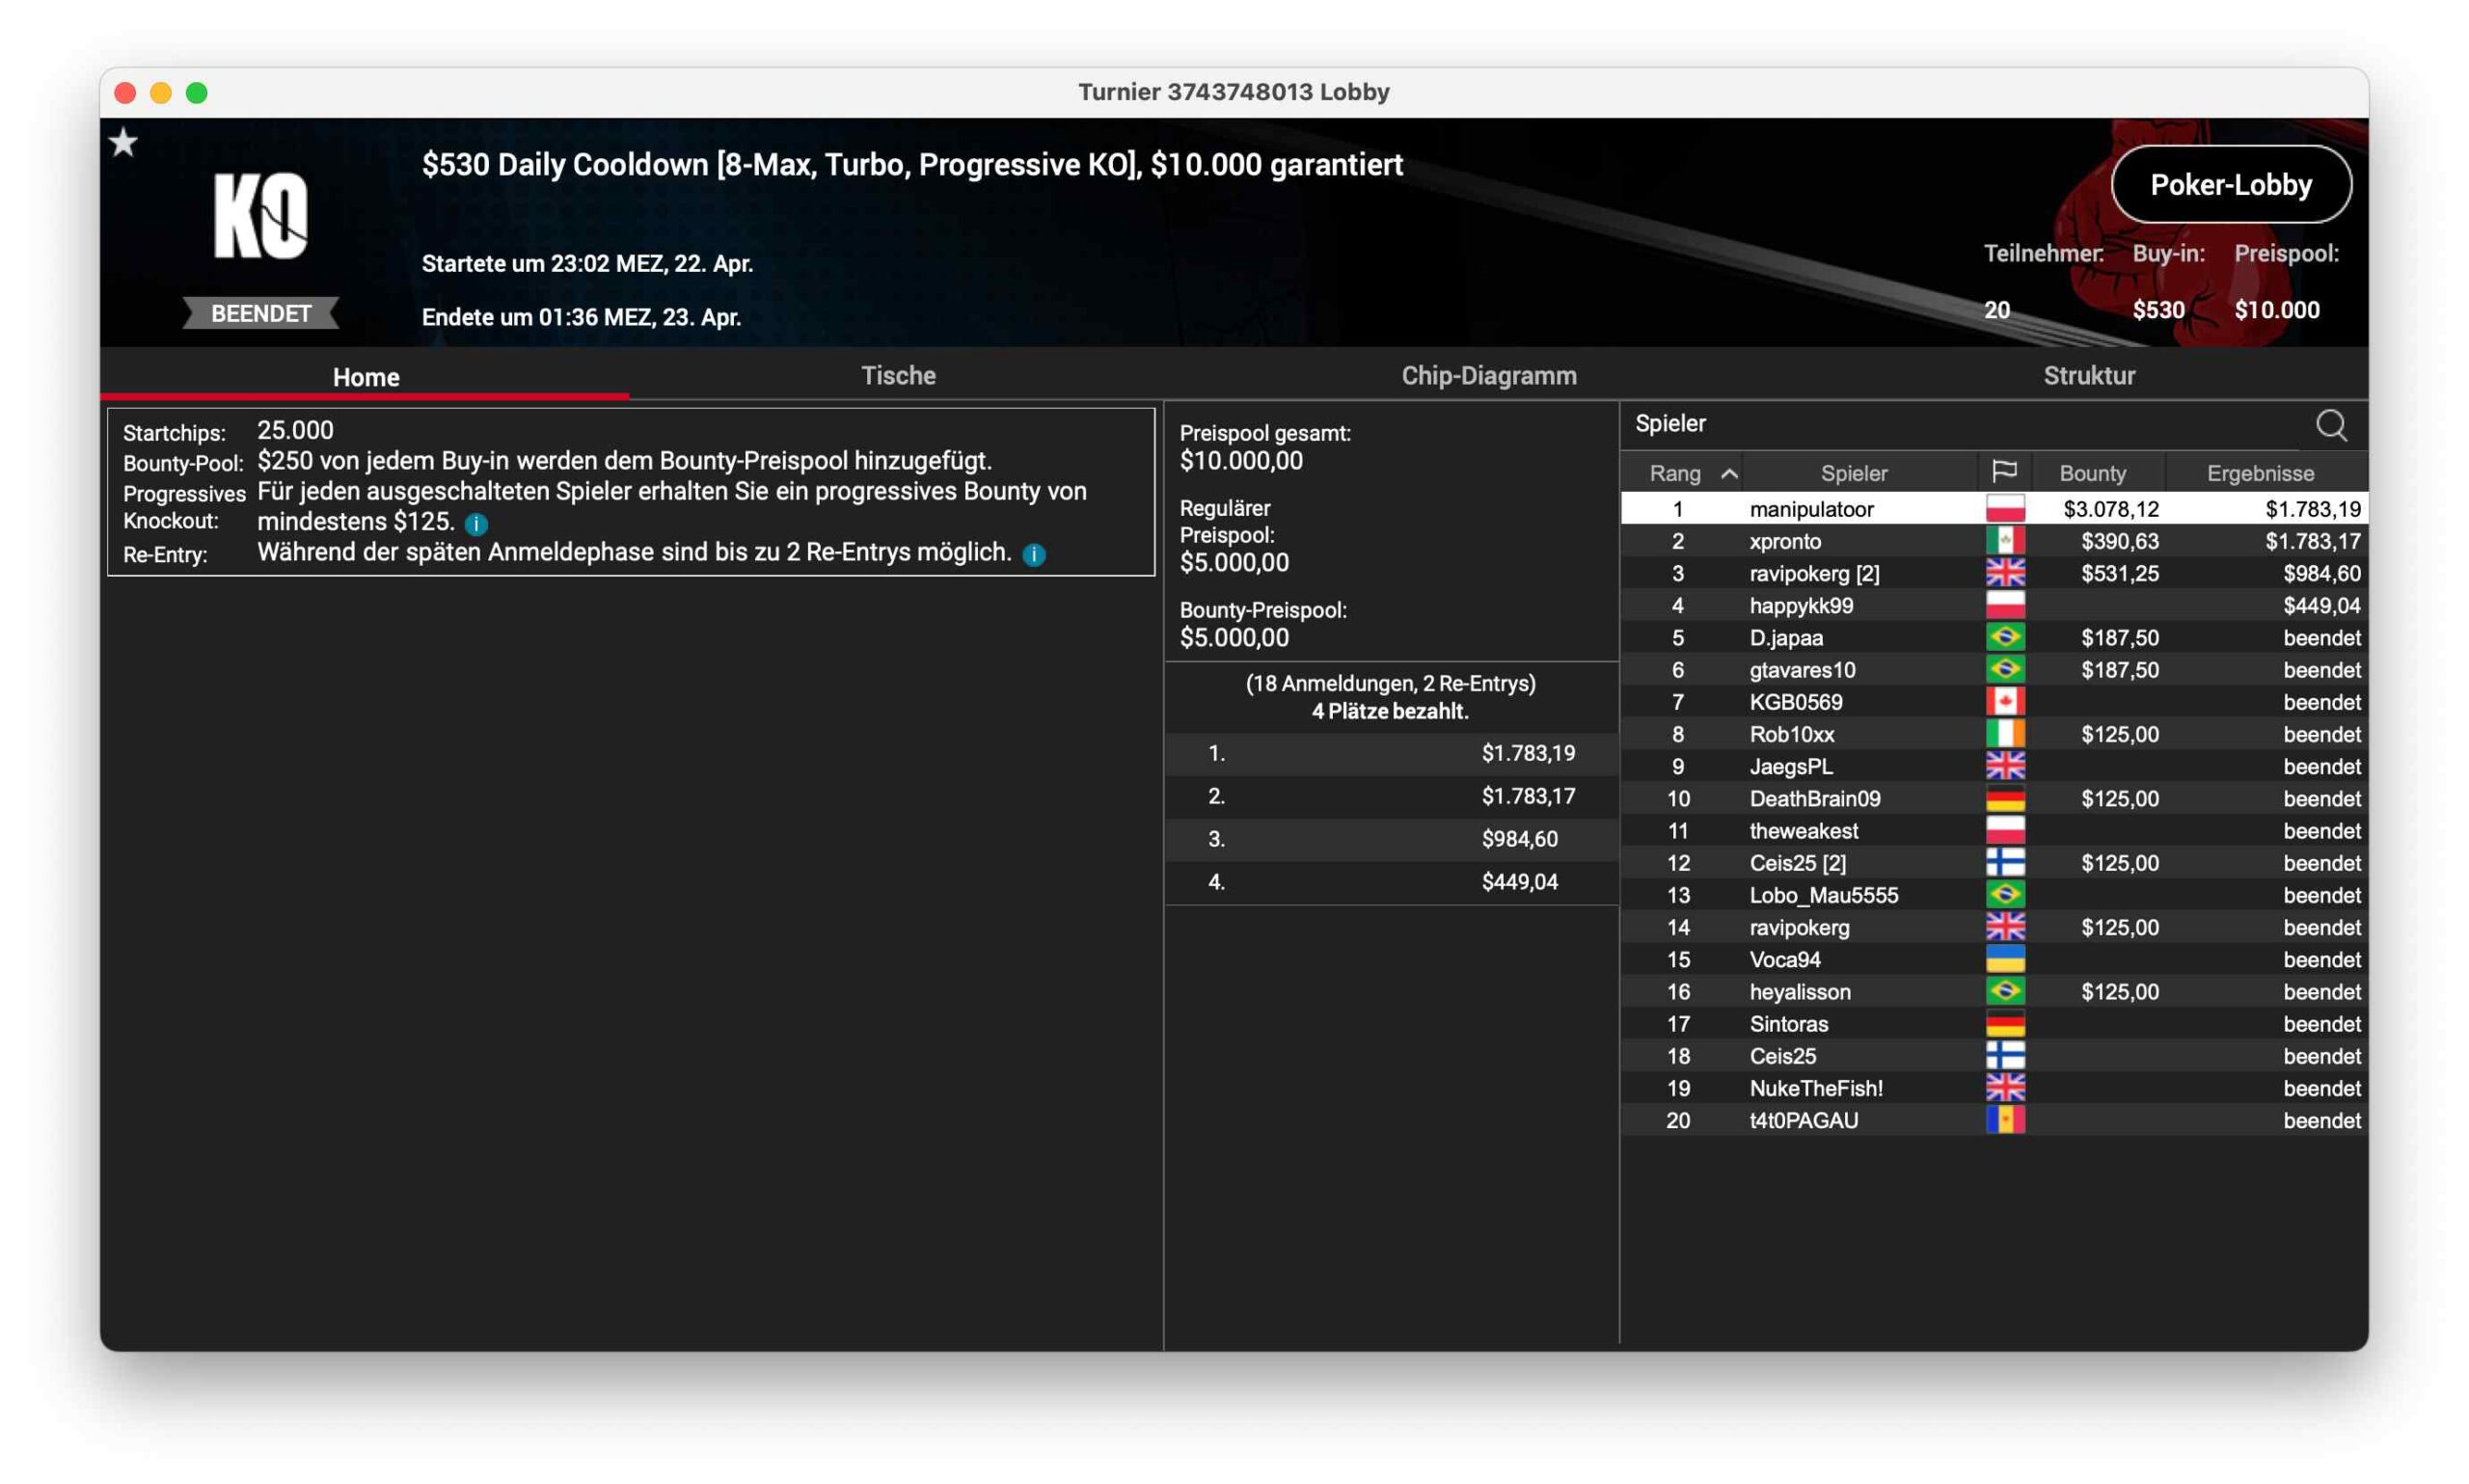Sort by the Spieler column header
The width and height of the screenshot is (2469, 1484).
click(1853, 473)
